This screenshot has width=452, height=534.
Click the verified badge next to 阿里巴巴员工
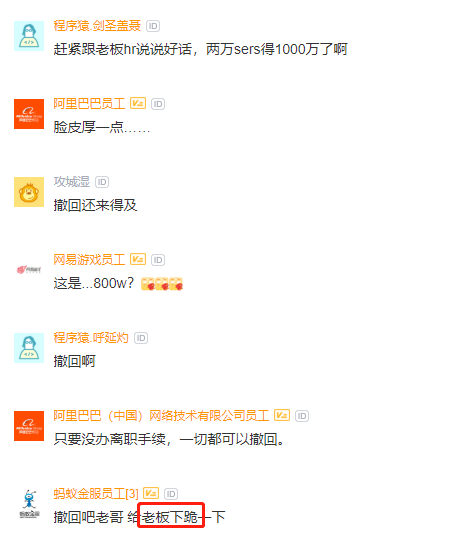click(x=138, y=103)
